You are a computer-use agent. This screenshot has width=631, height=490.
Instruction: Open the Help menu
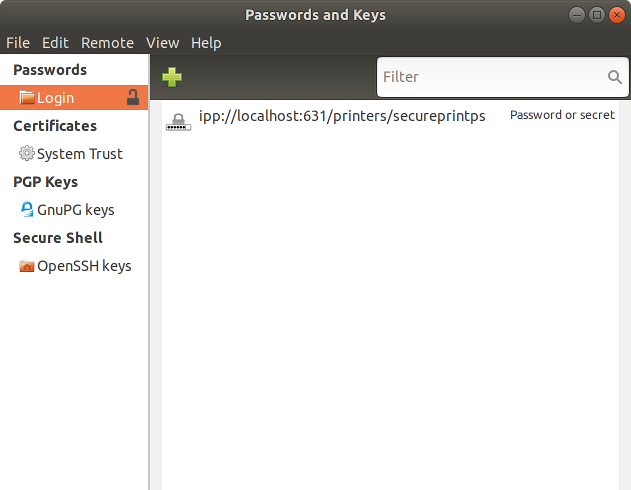click(206, 43)
